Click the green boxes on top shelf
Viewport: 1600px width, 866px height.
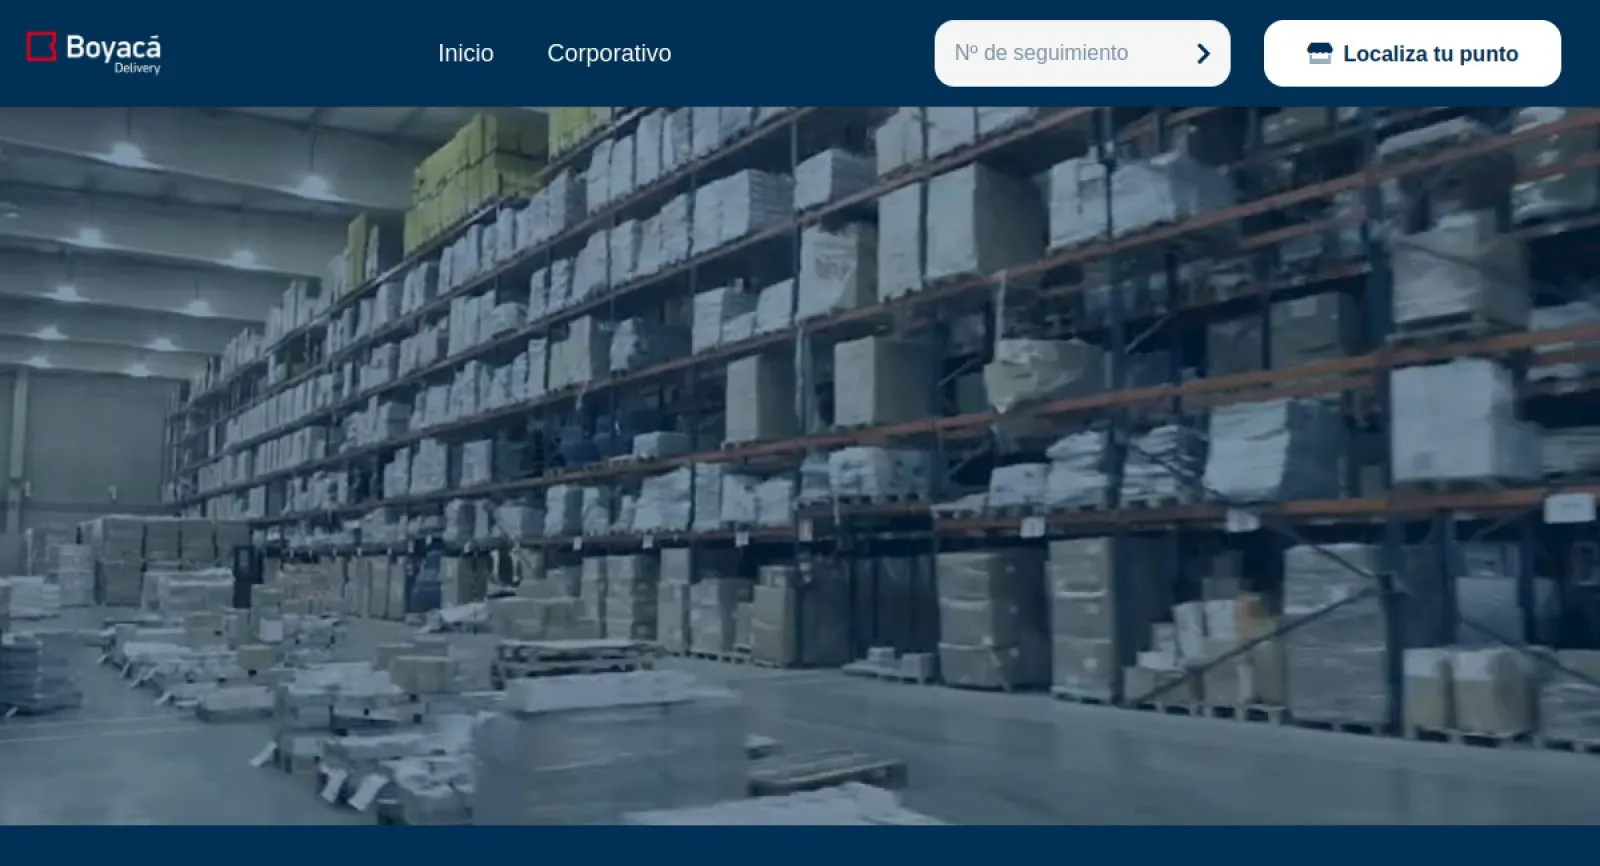click(480, 165)
